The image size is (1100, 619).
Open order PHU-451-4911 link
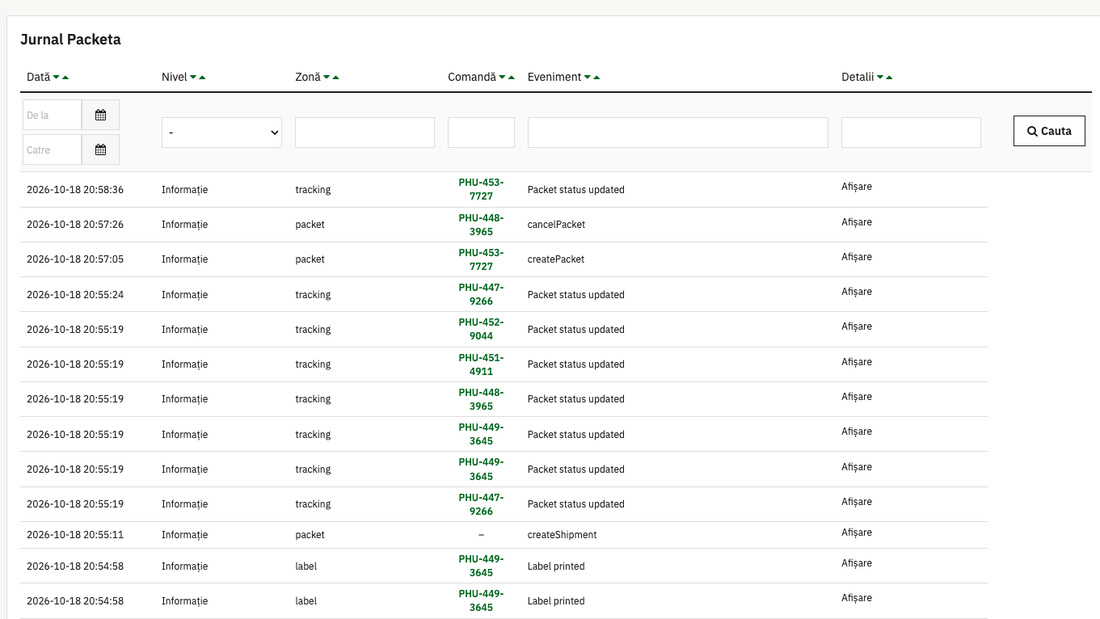pos(481,364)
